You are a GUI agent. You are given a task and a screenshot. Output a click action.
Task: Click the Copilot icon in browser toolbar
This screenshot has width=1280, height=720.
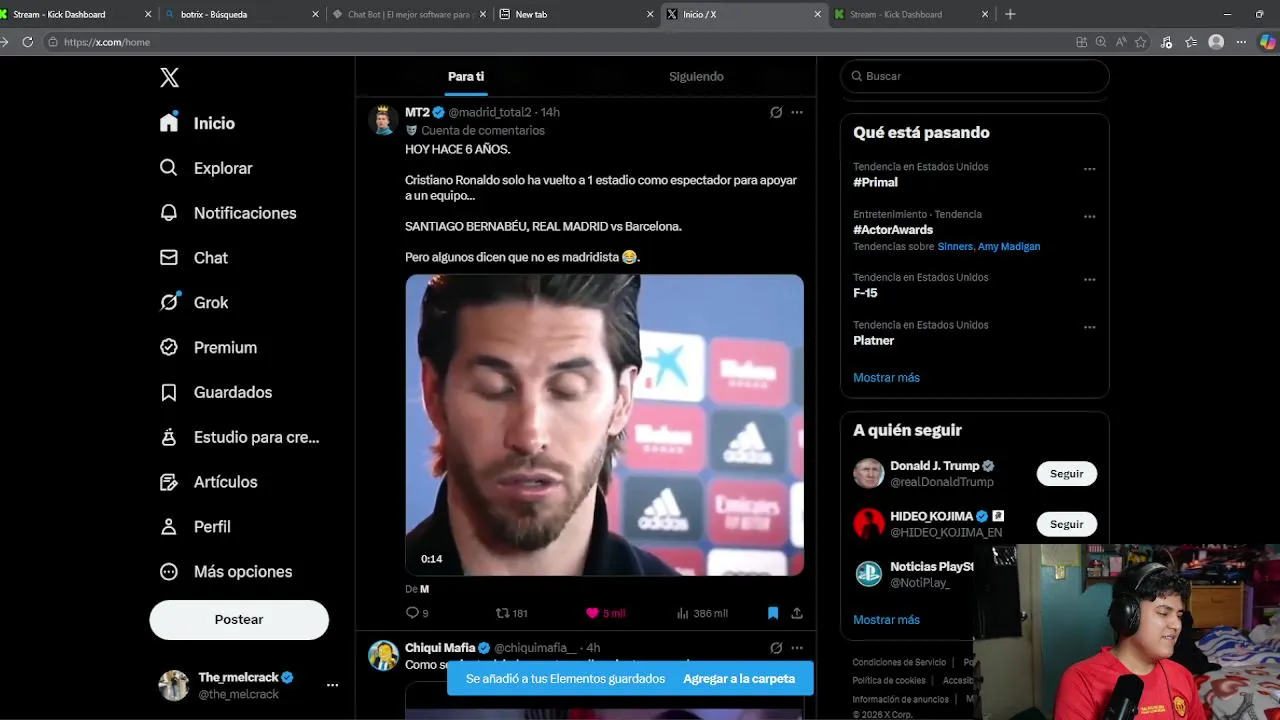(x=1268, y=42)
